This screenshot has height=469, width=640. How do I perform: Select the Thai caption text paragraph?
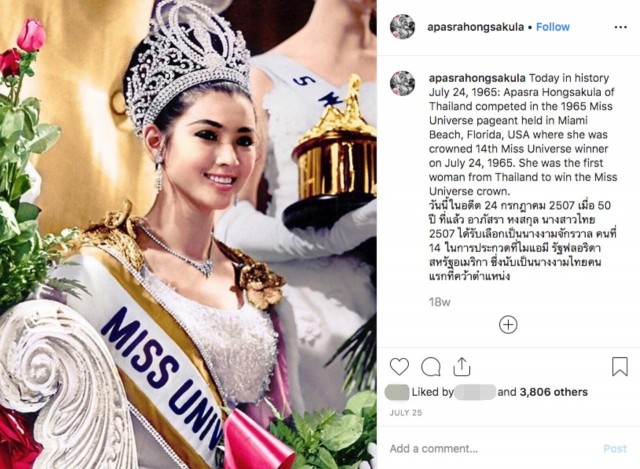point(523,240)
